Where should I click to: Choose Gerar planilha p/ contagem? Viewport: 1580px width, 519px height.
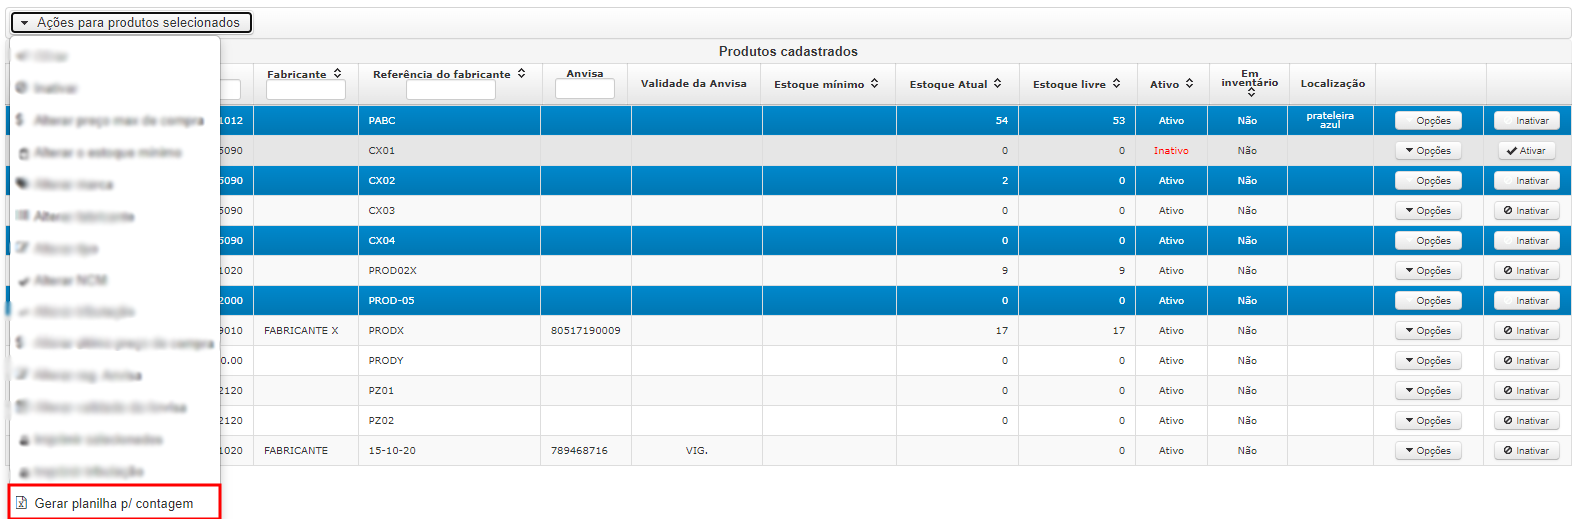[x=114, y=503]
